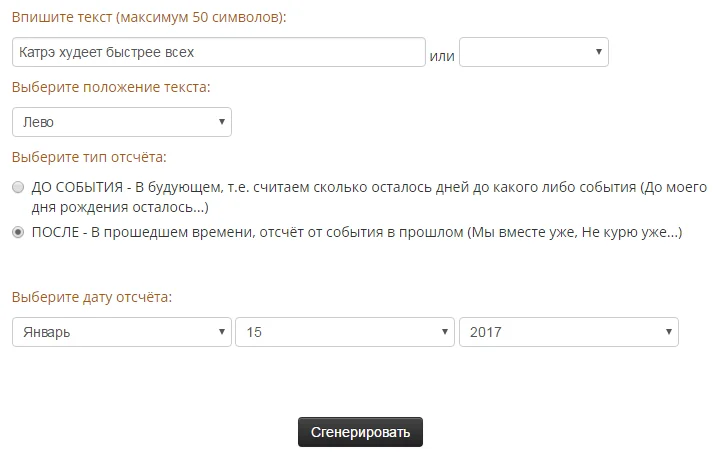The image size is (719, 464).
Task: Open the 'Лево' text position dropdown
Action: [121, 122]
